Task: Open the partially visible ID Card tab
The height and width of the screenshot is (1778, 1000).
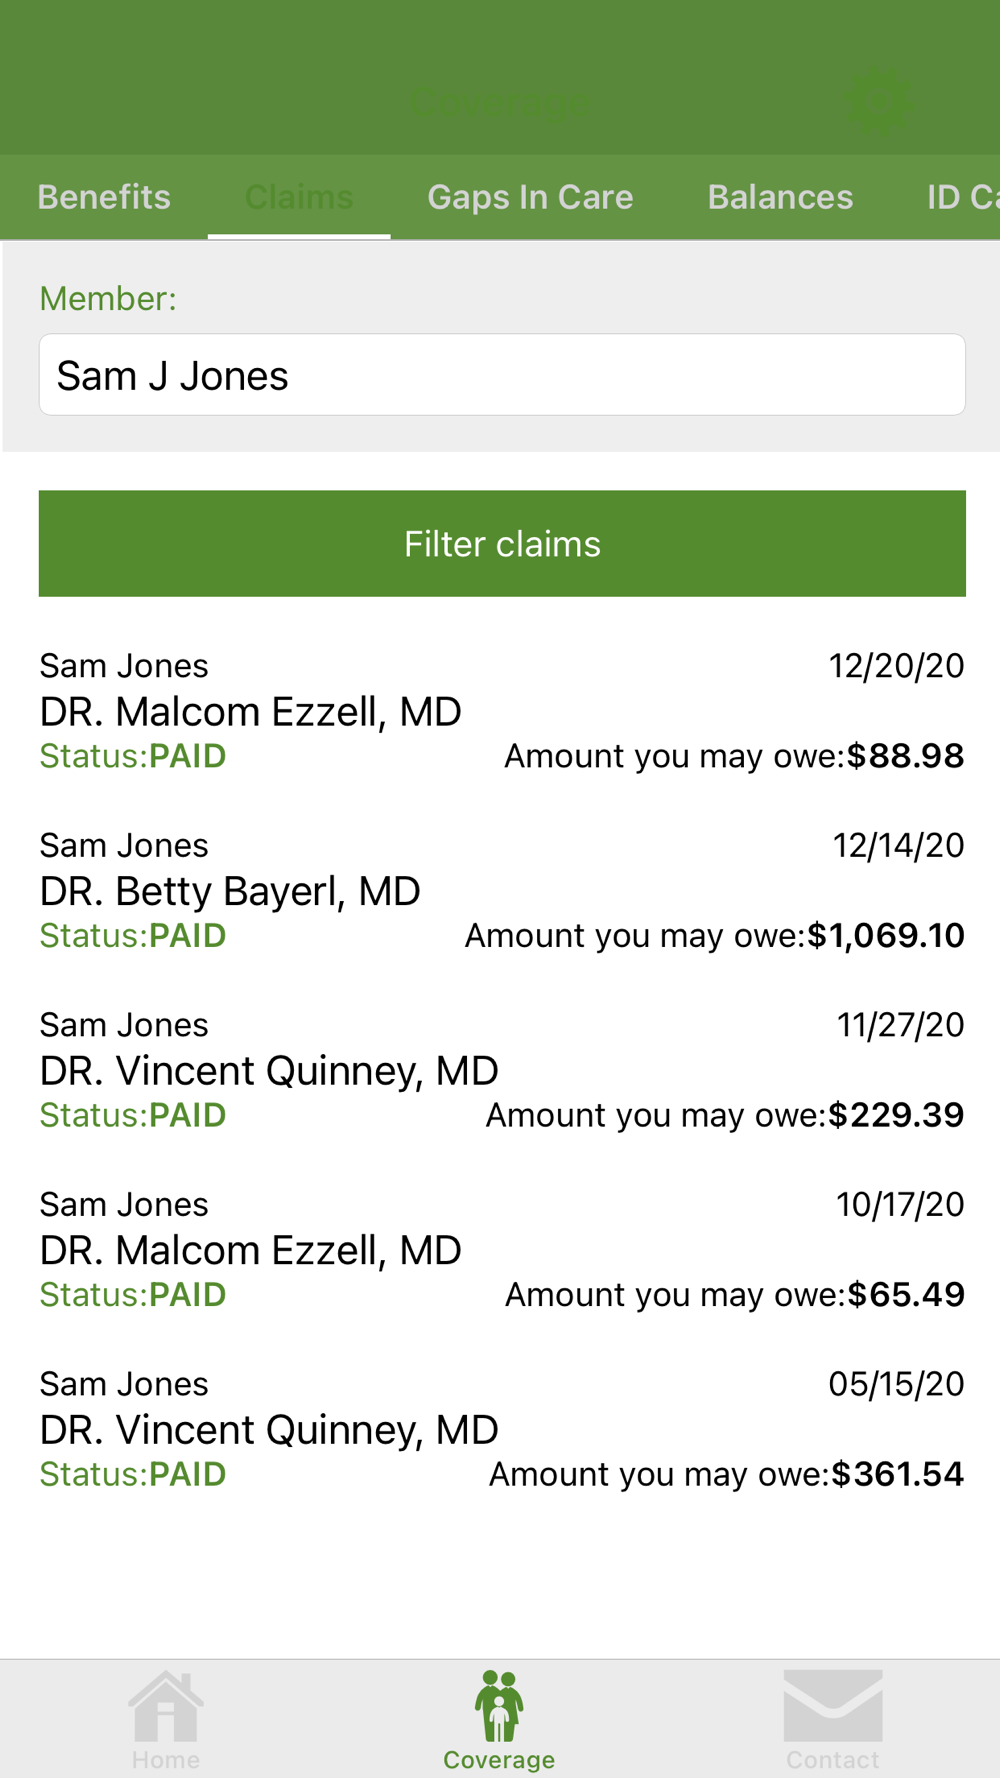Action: [962, 197]
